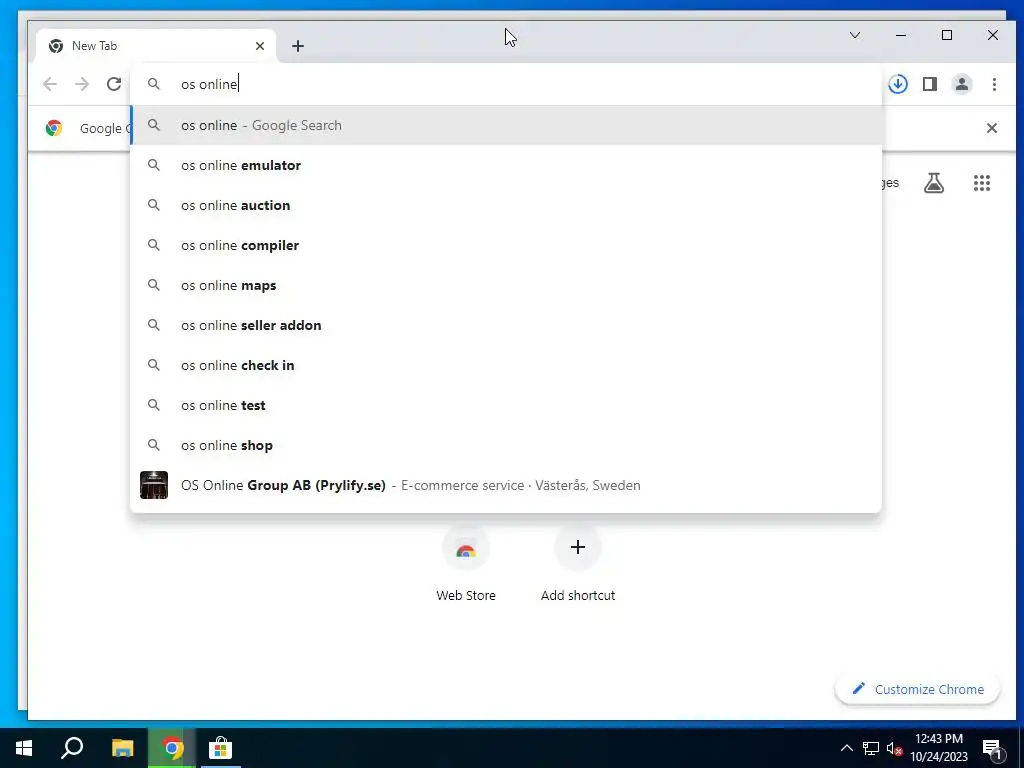Click the Prylify.se suggestion thumbnail
The height and width of the screenshot is (768, 1024).
point(154,485)
